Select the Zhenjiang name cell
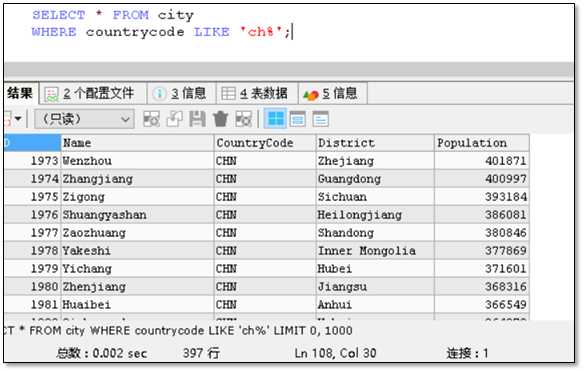Viewport: 584px width, 372px height. (x=137, y=287)
